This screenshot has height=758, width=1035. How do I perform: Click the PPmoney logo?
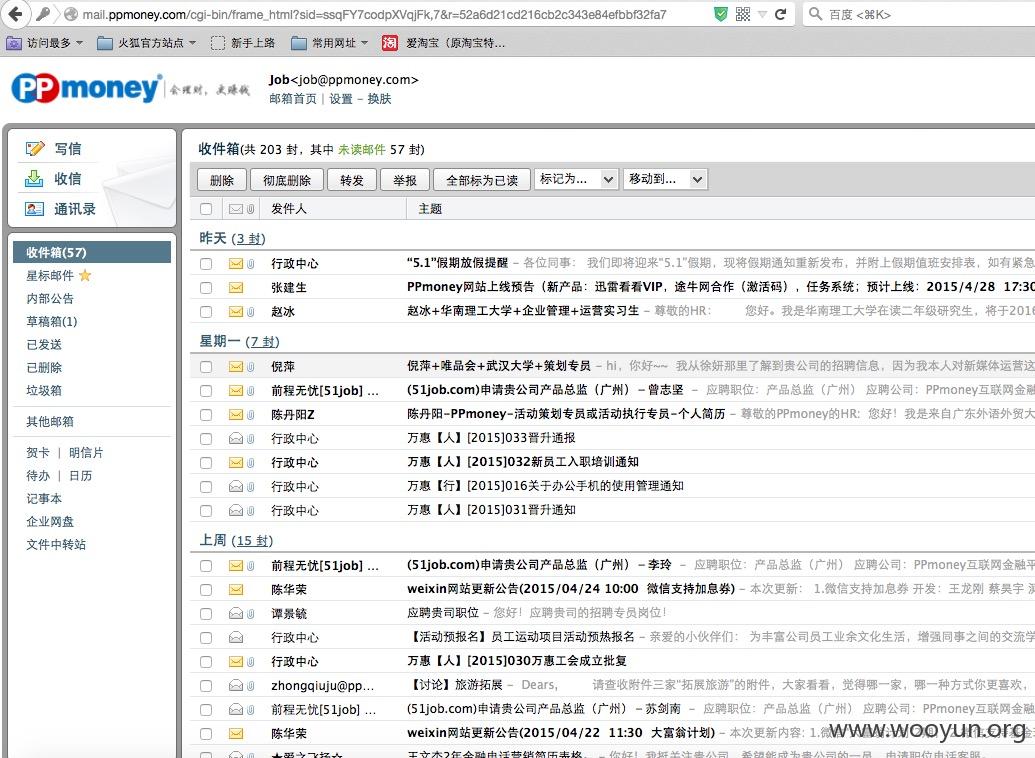pyautogui.click(x=86, y=88)
